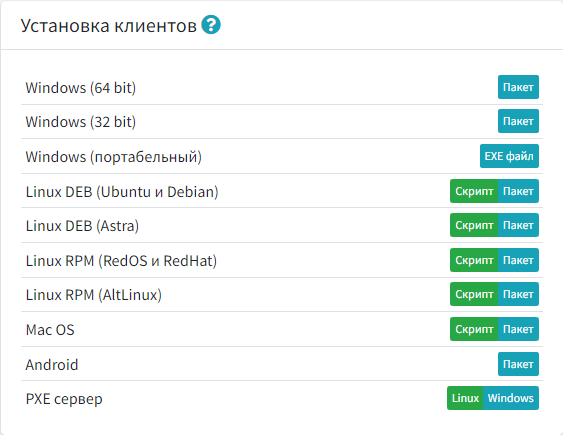Select Windows option for PXE сервер
The width and height of the screenshot is (563, 435).
[511, 398]
